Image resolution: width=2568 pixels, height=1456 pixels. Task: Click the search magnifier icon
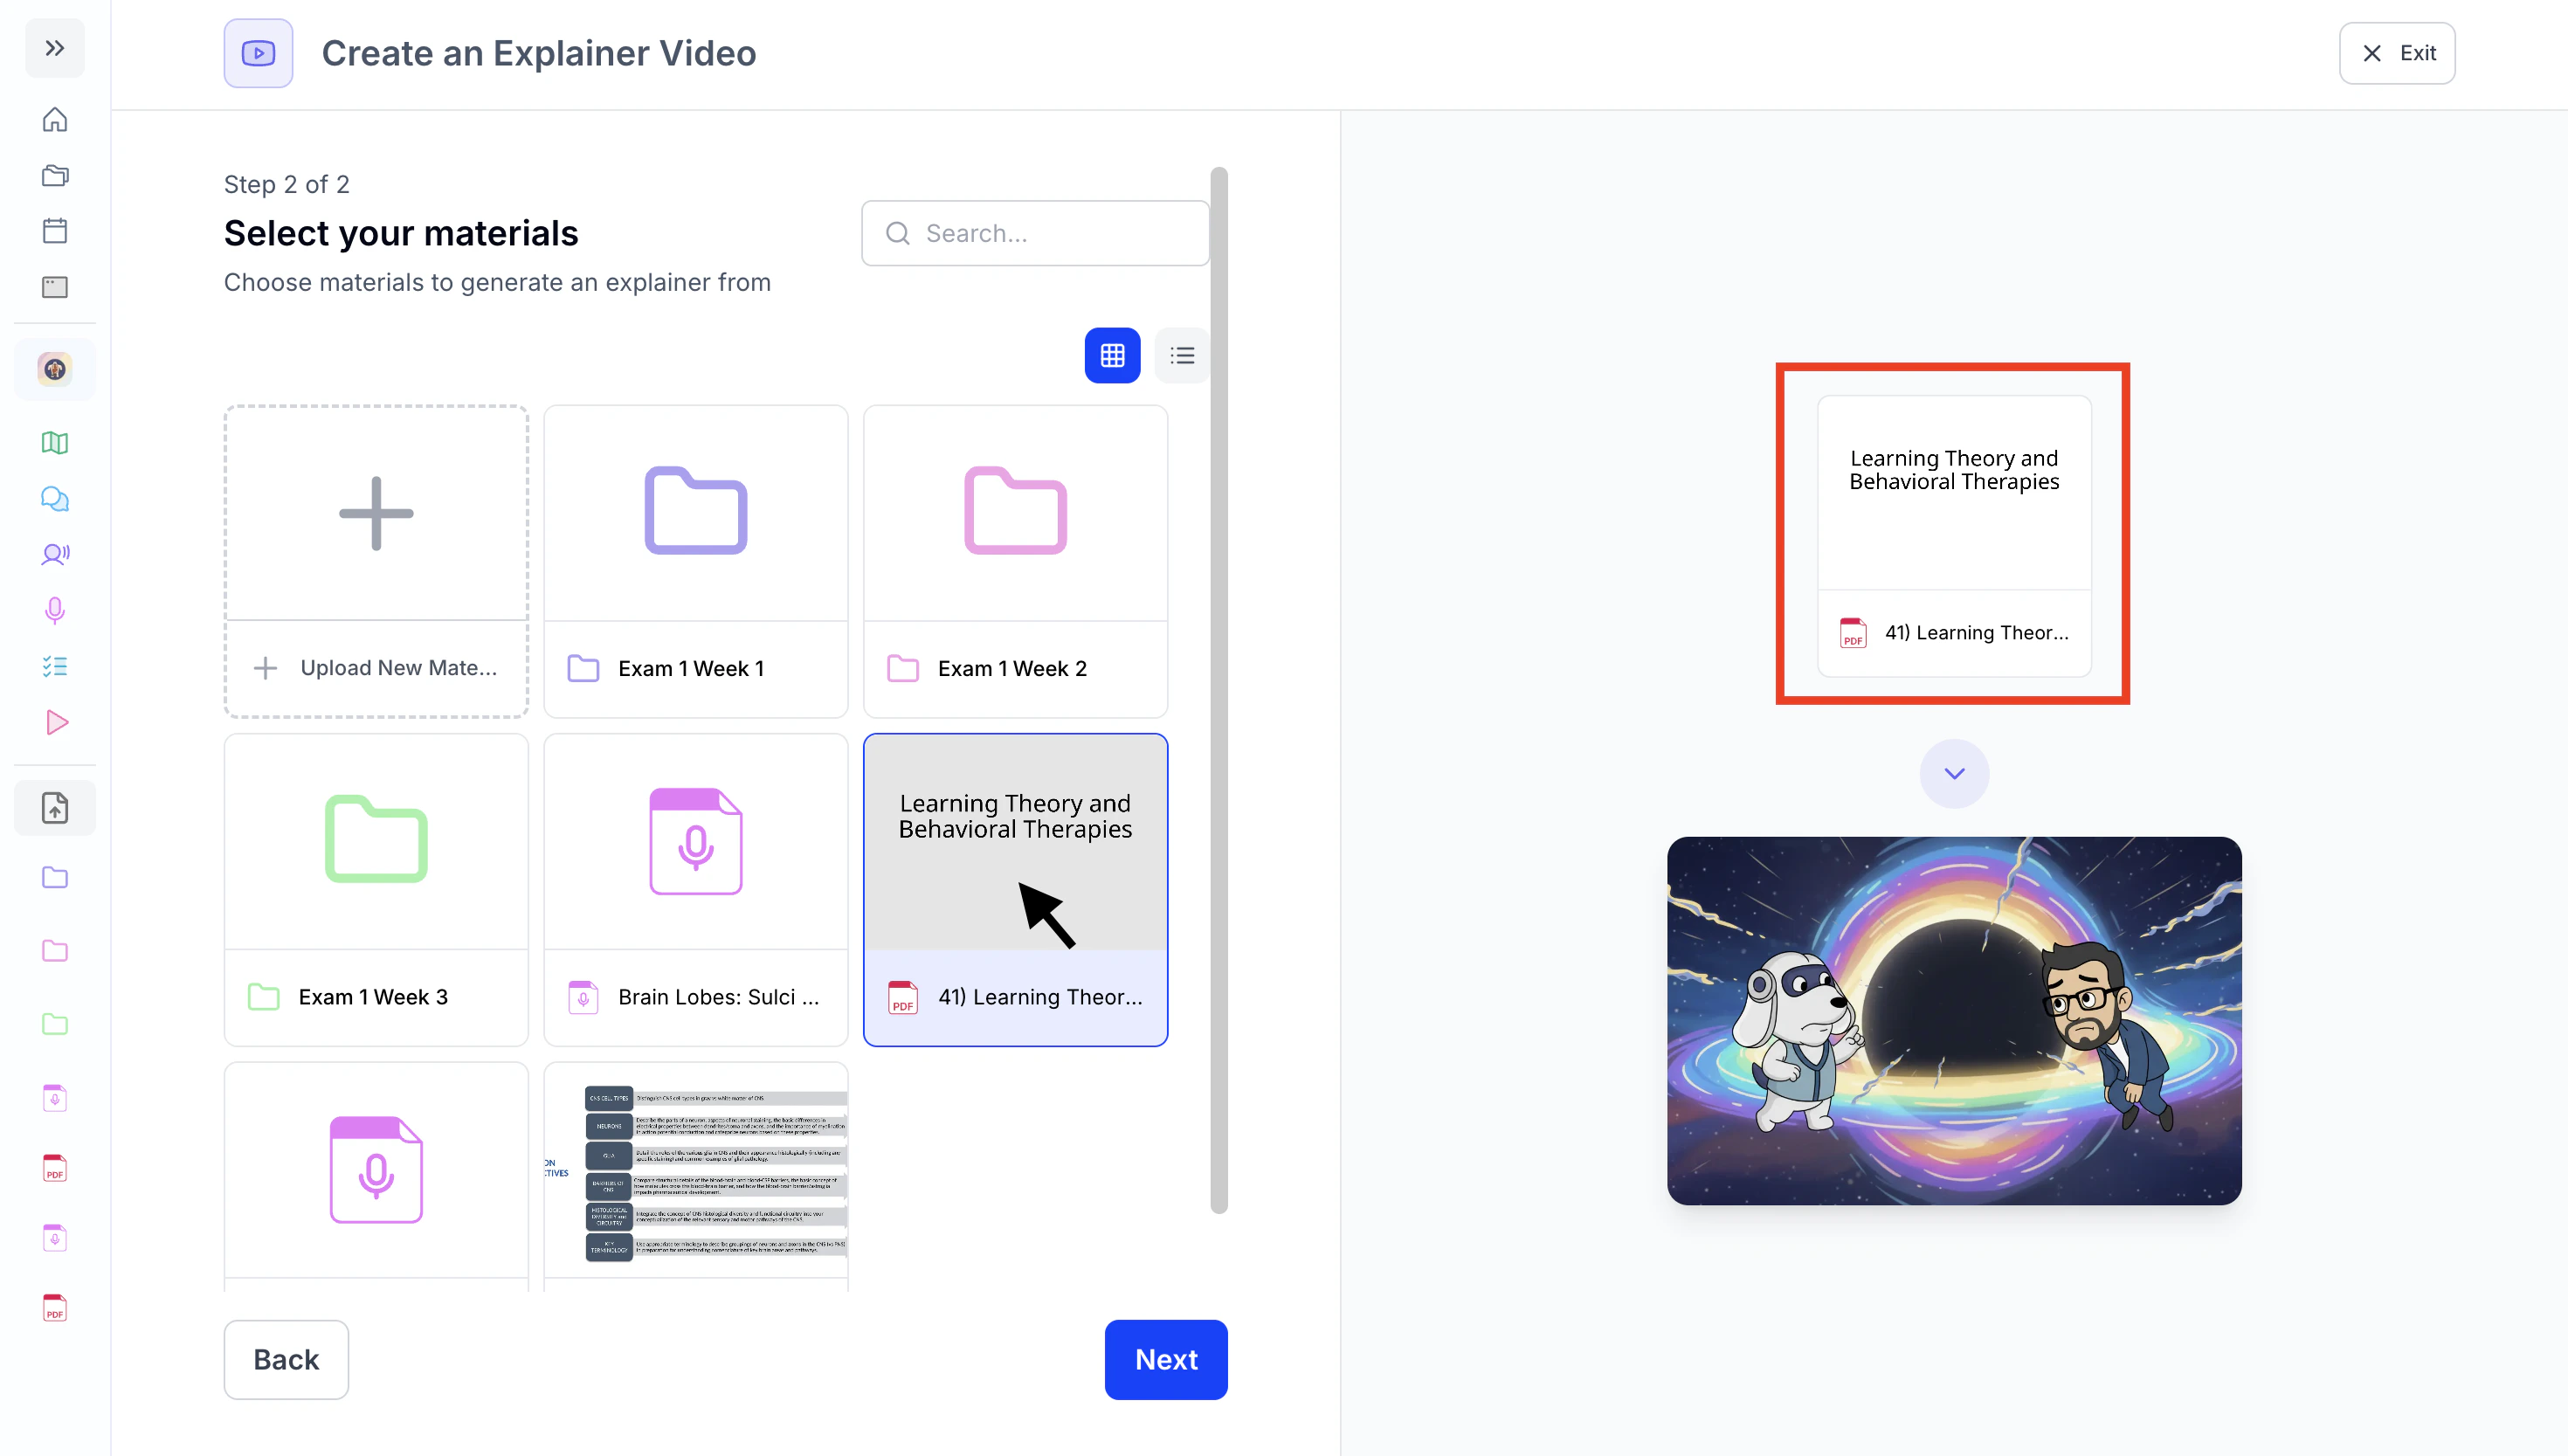898,233
